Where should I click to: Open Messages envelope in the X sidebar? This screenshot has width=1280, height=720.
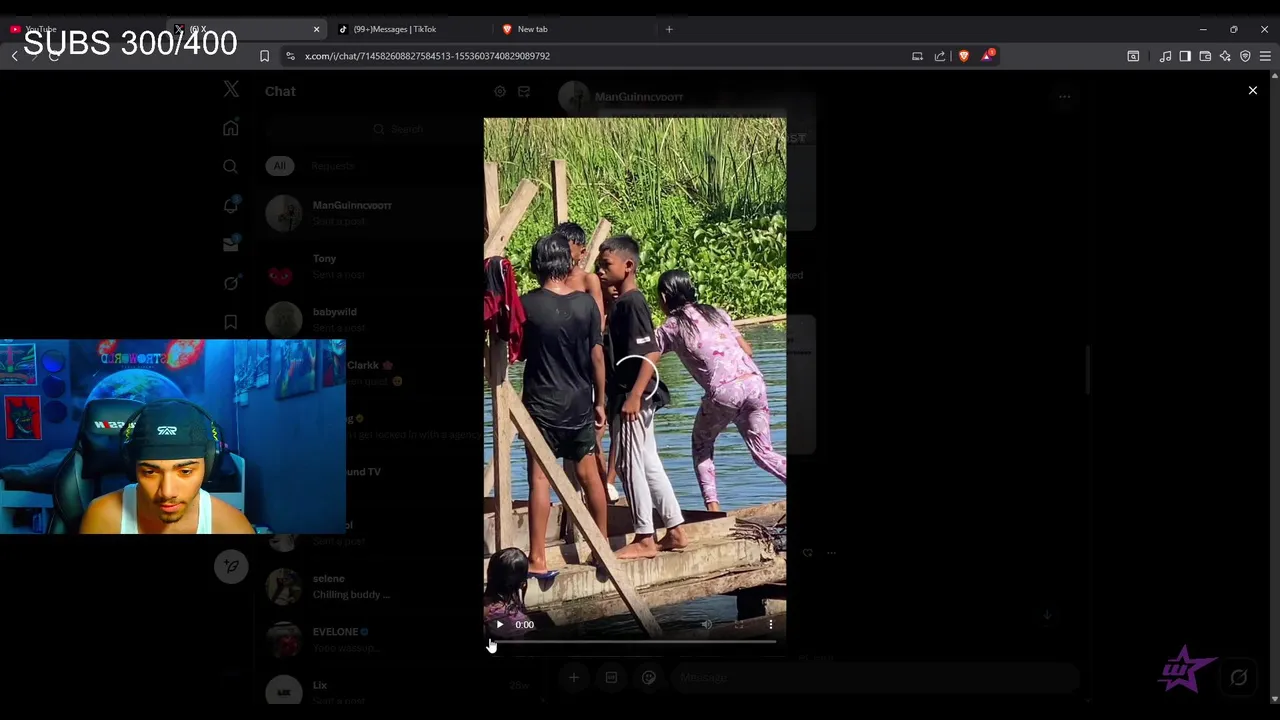[x=231, y=244]
